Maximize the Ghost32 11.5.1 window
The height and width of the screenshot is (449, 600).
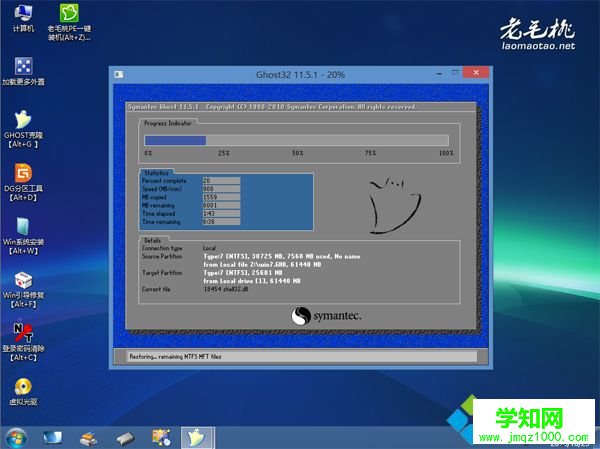click(x=455, y=72)
